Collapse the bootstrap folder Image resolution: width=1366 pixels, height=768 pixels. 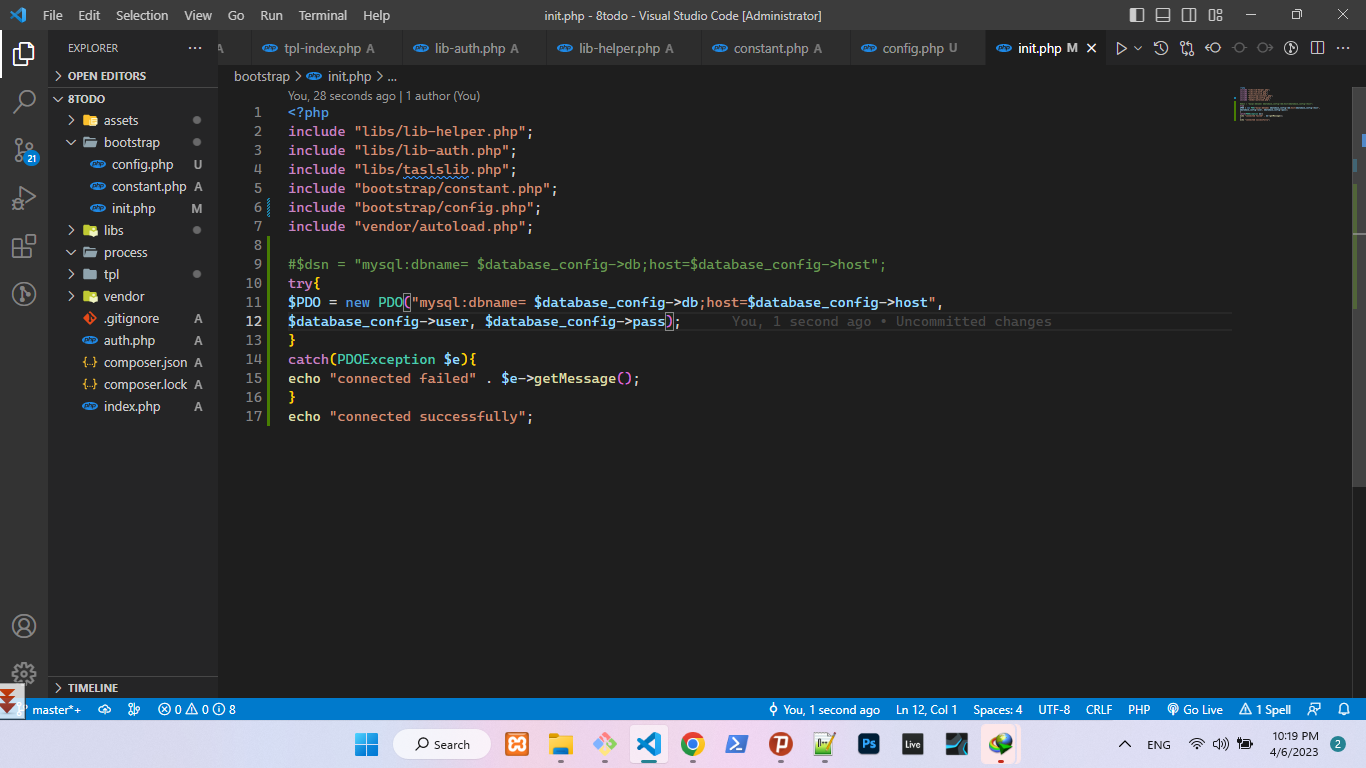point(133,142)
